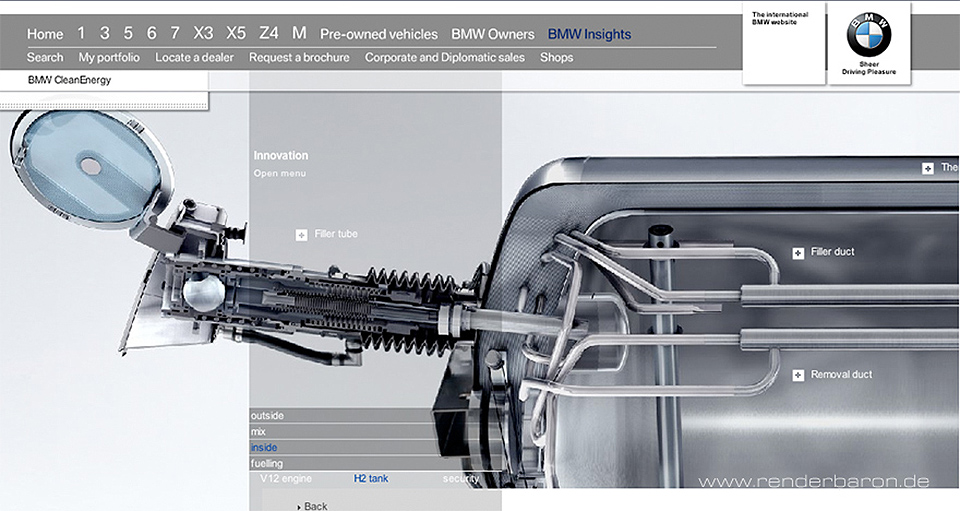Select the 'fuelling' view option

(267, 464)
